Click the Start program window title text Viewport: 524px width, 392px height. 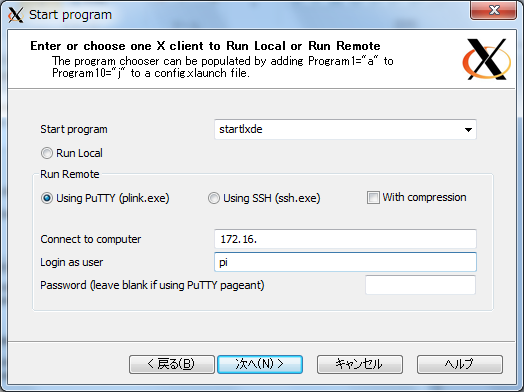[71, 15]
